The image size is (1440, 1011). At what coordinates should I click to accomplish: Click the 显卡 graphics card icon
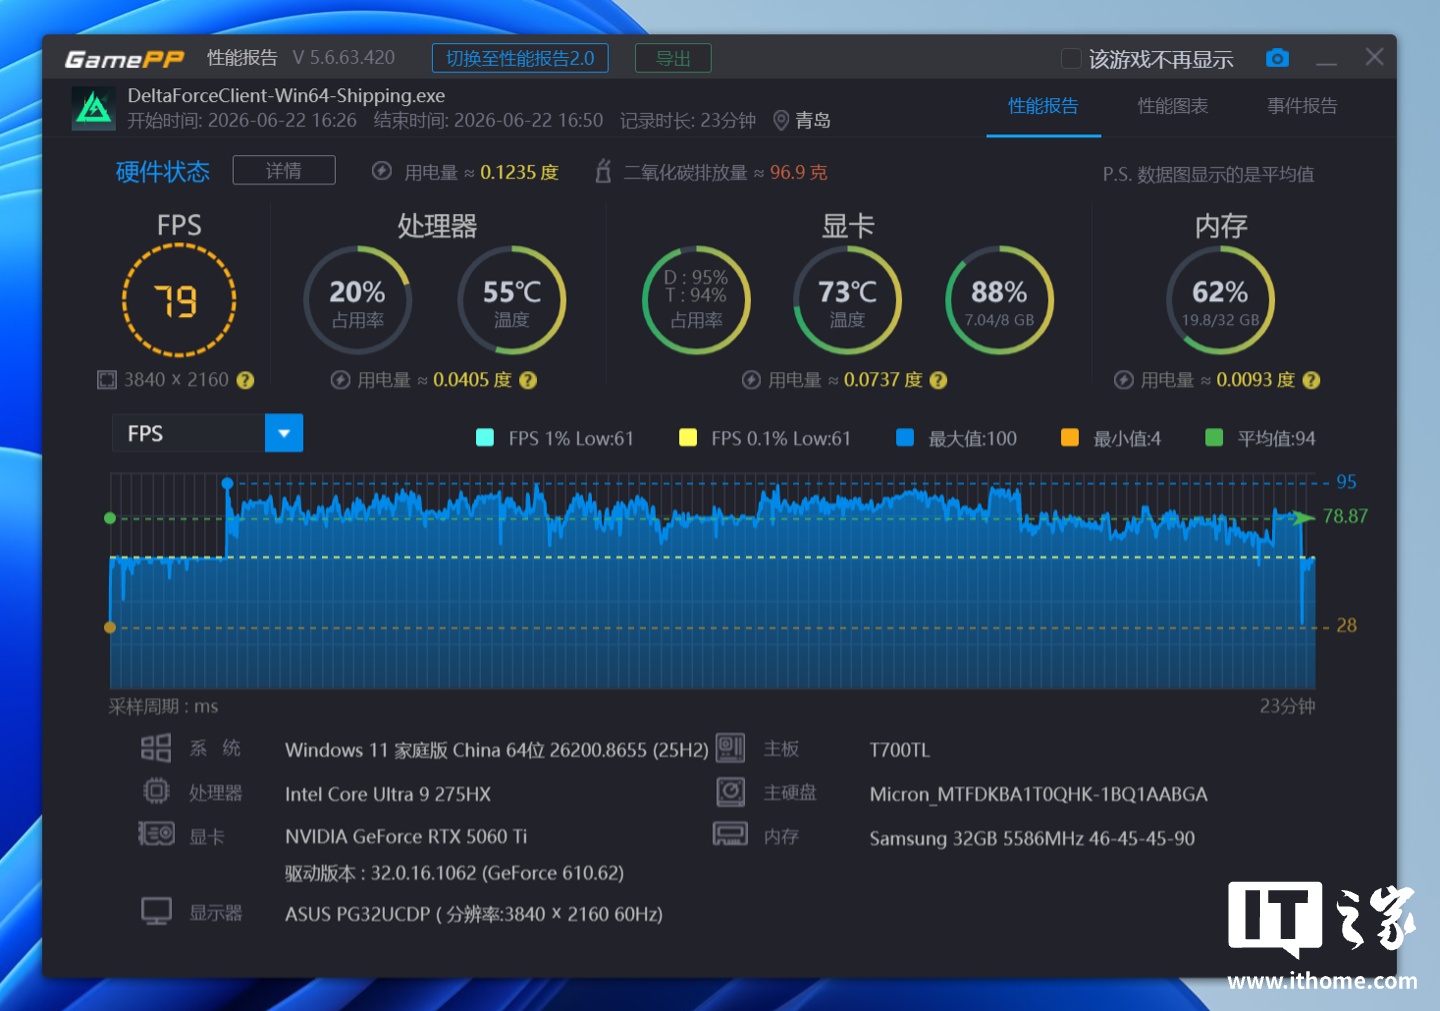tap(156, 834)
